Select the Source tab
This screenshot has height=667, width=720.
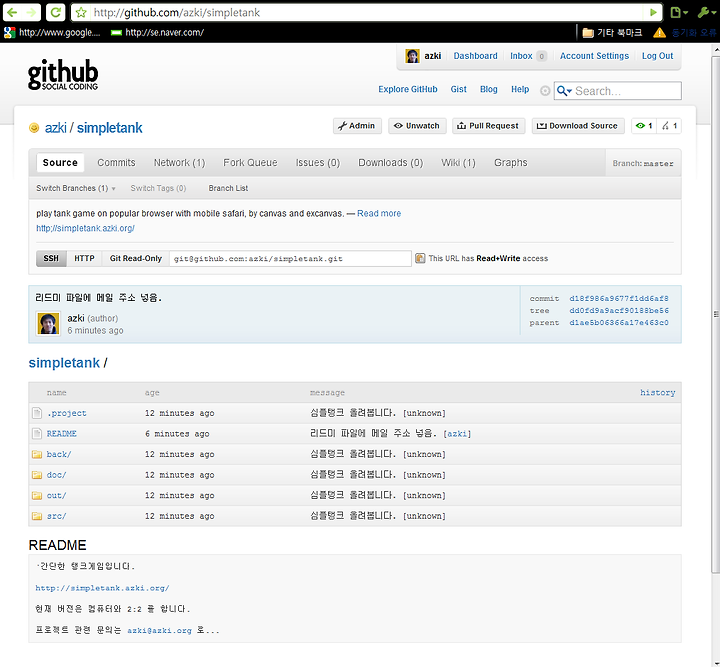[60, 163]
